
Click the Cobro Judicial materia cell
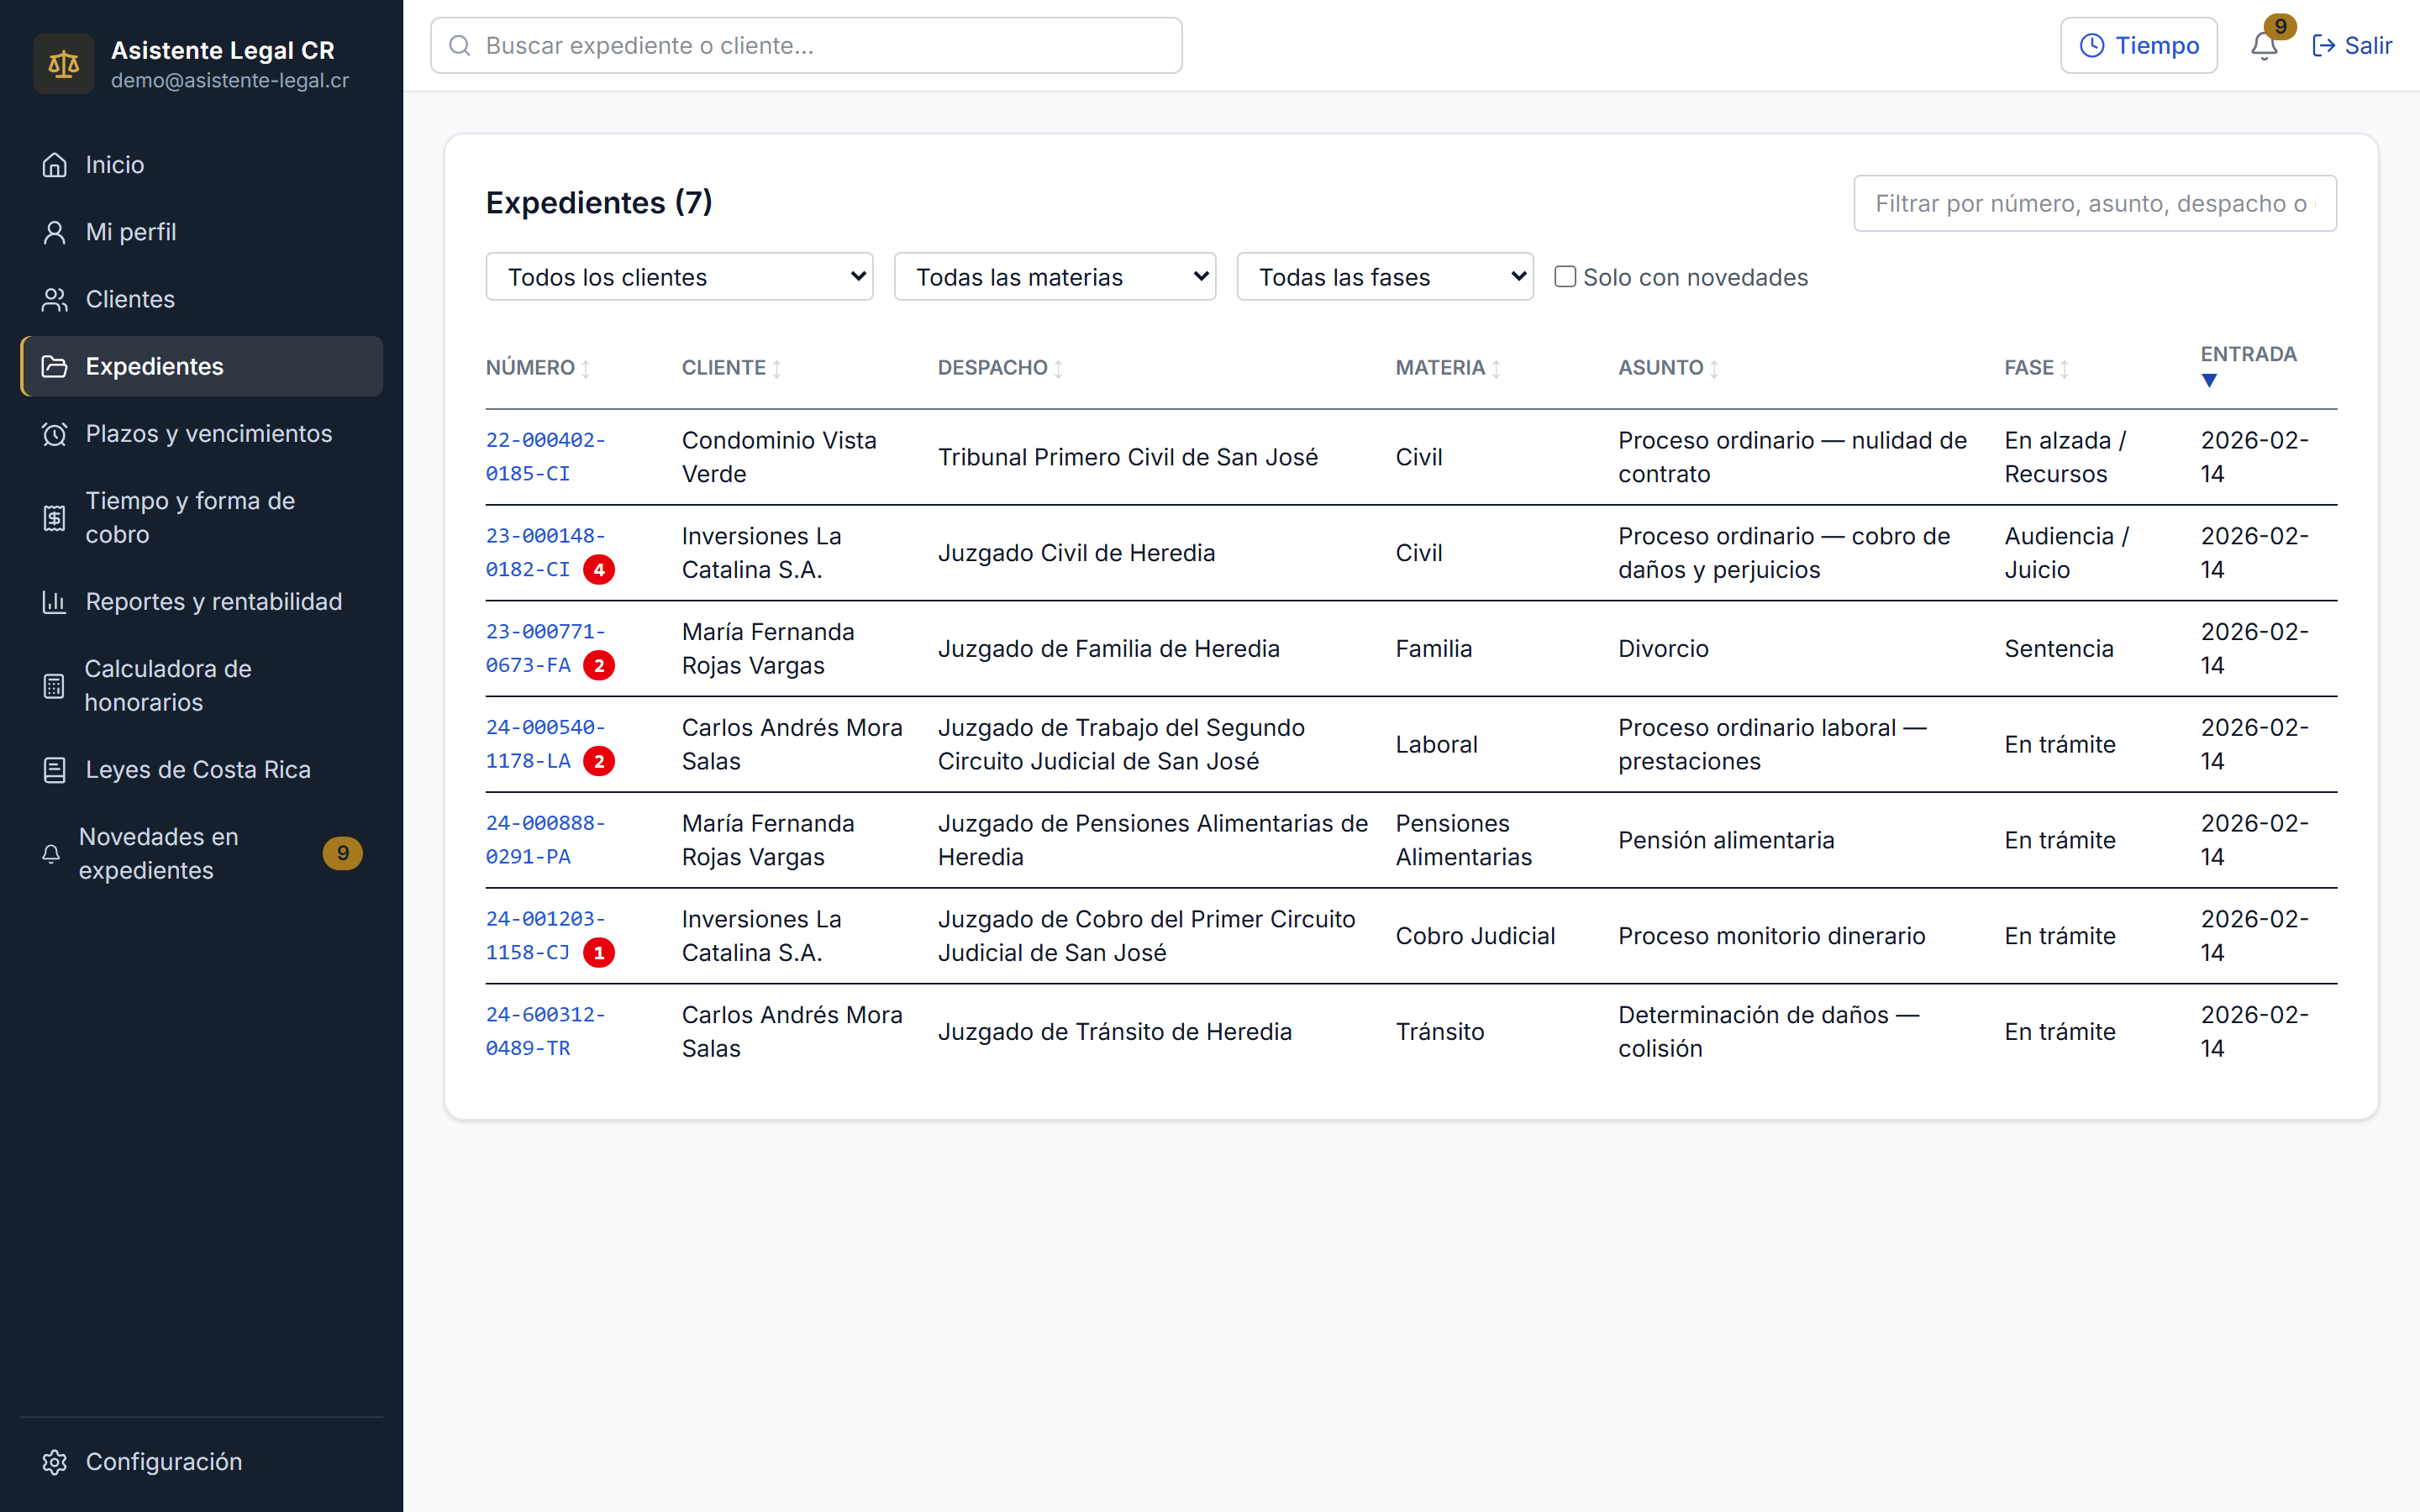(1475, 936)
